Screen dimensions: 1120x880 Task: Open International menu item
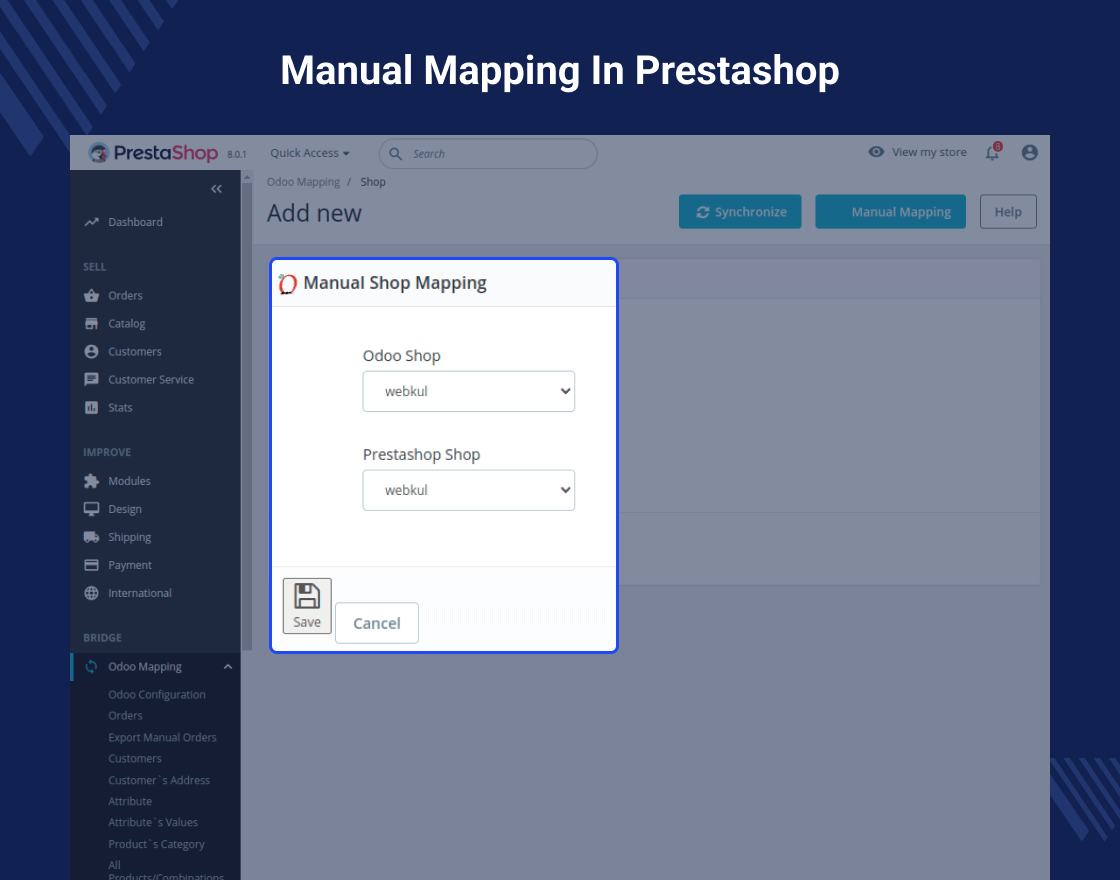pos(140,593)
